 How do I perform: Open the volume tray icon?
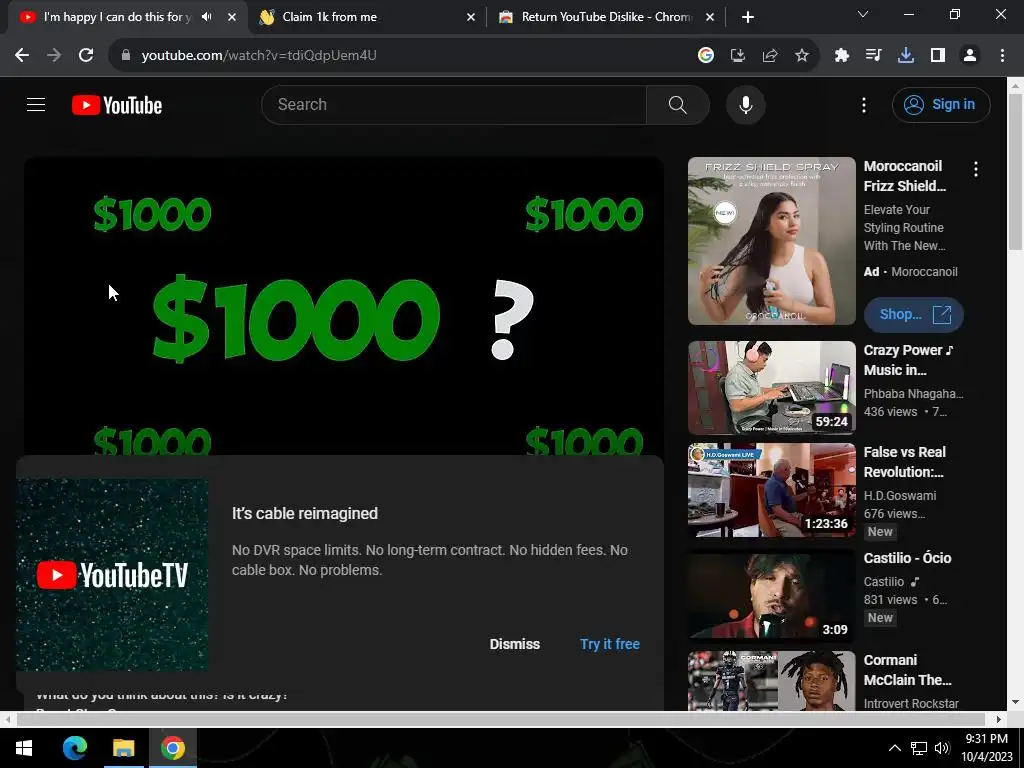click(941, 748)
